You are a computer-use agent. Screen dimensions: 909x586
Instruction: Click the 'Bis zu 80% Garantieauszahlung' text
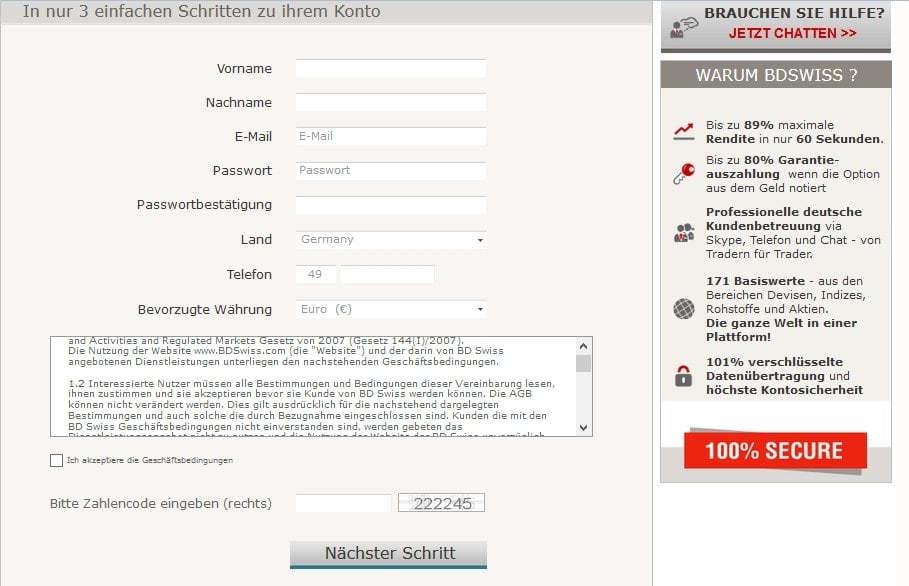click(x=772, y=167)
